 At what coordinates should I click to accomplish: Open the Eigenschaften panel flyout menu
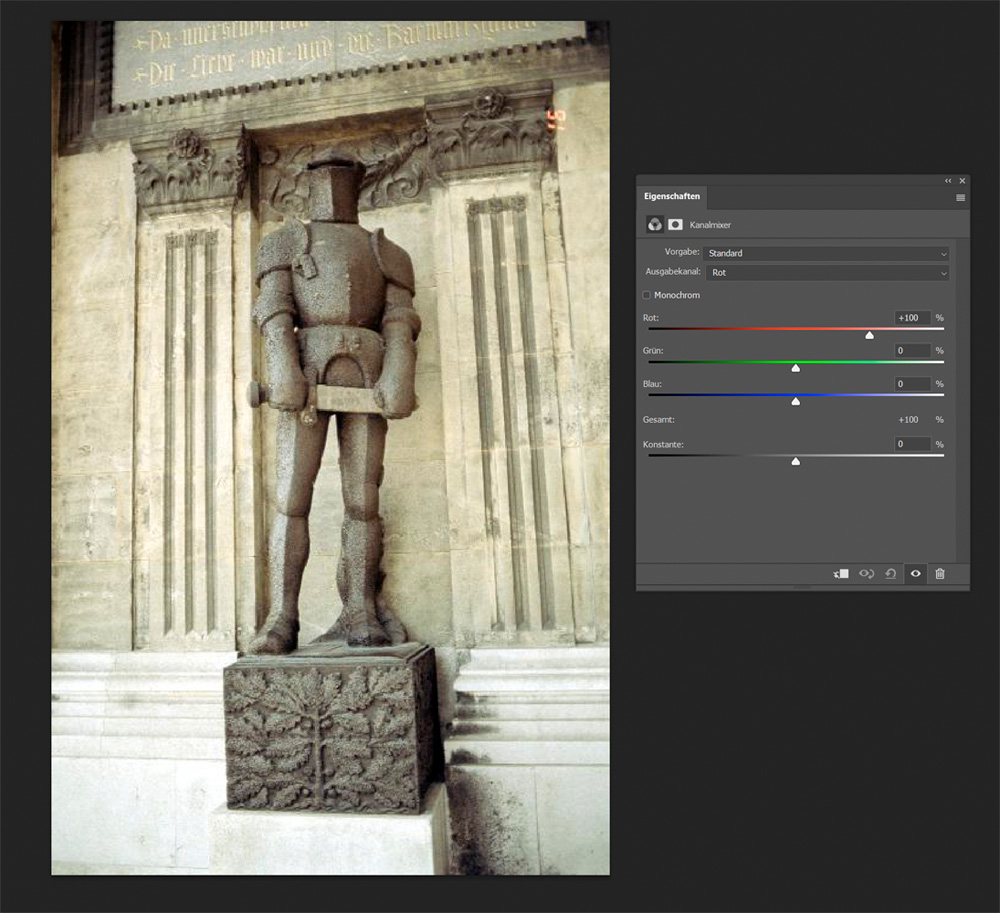coord(960,198)
